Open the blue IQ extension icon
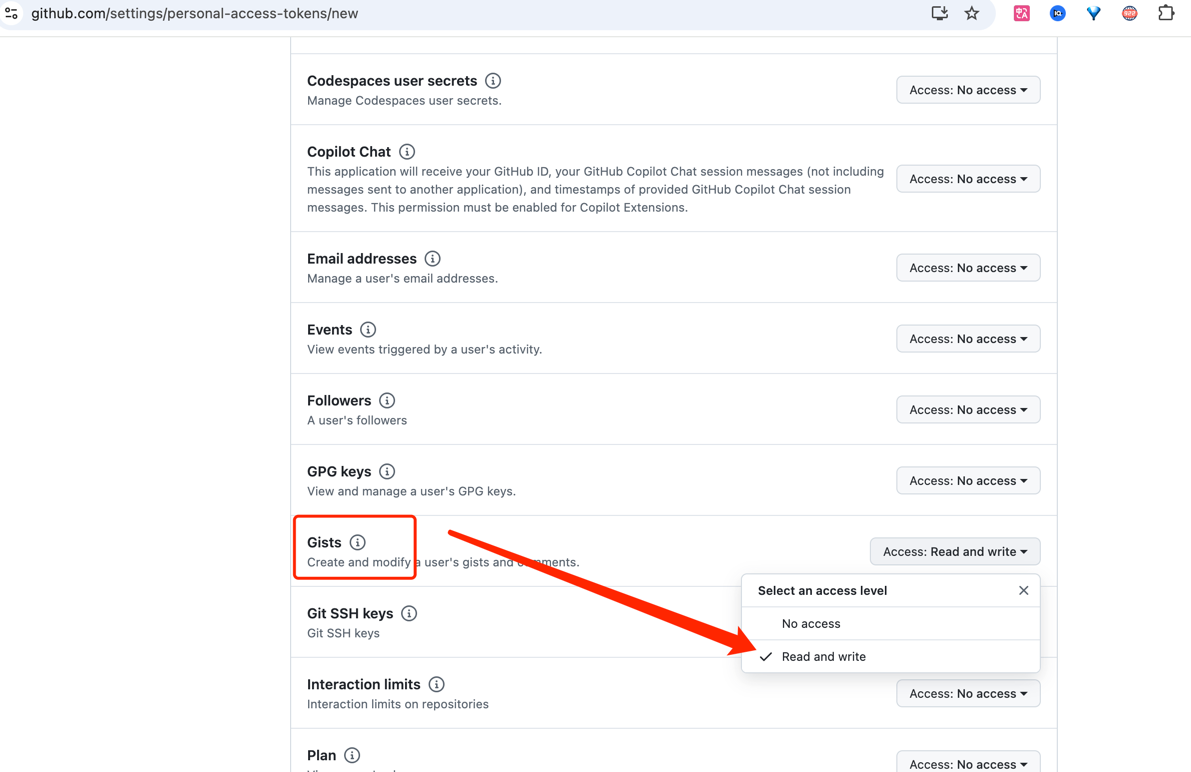This screenshot has height=772, width=1191. pyautogui.click(x=1057, y=13)
